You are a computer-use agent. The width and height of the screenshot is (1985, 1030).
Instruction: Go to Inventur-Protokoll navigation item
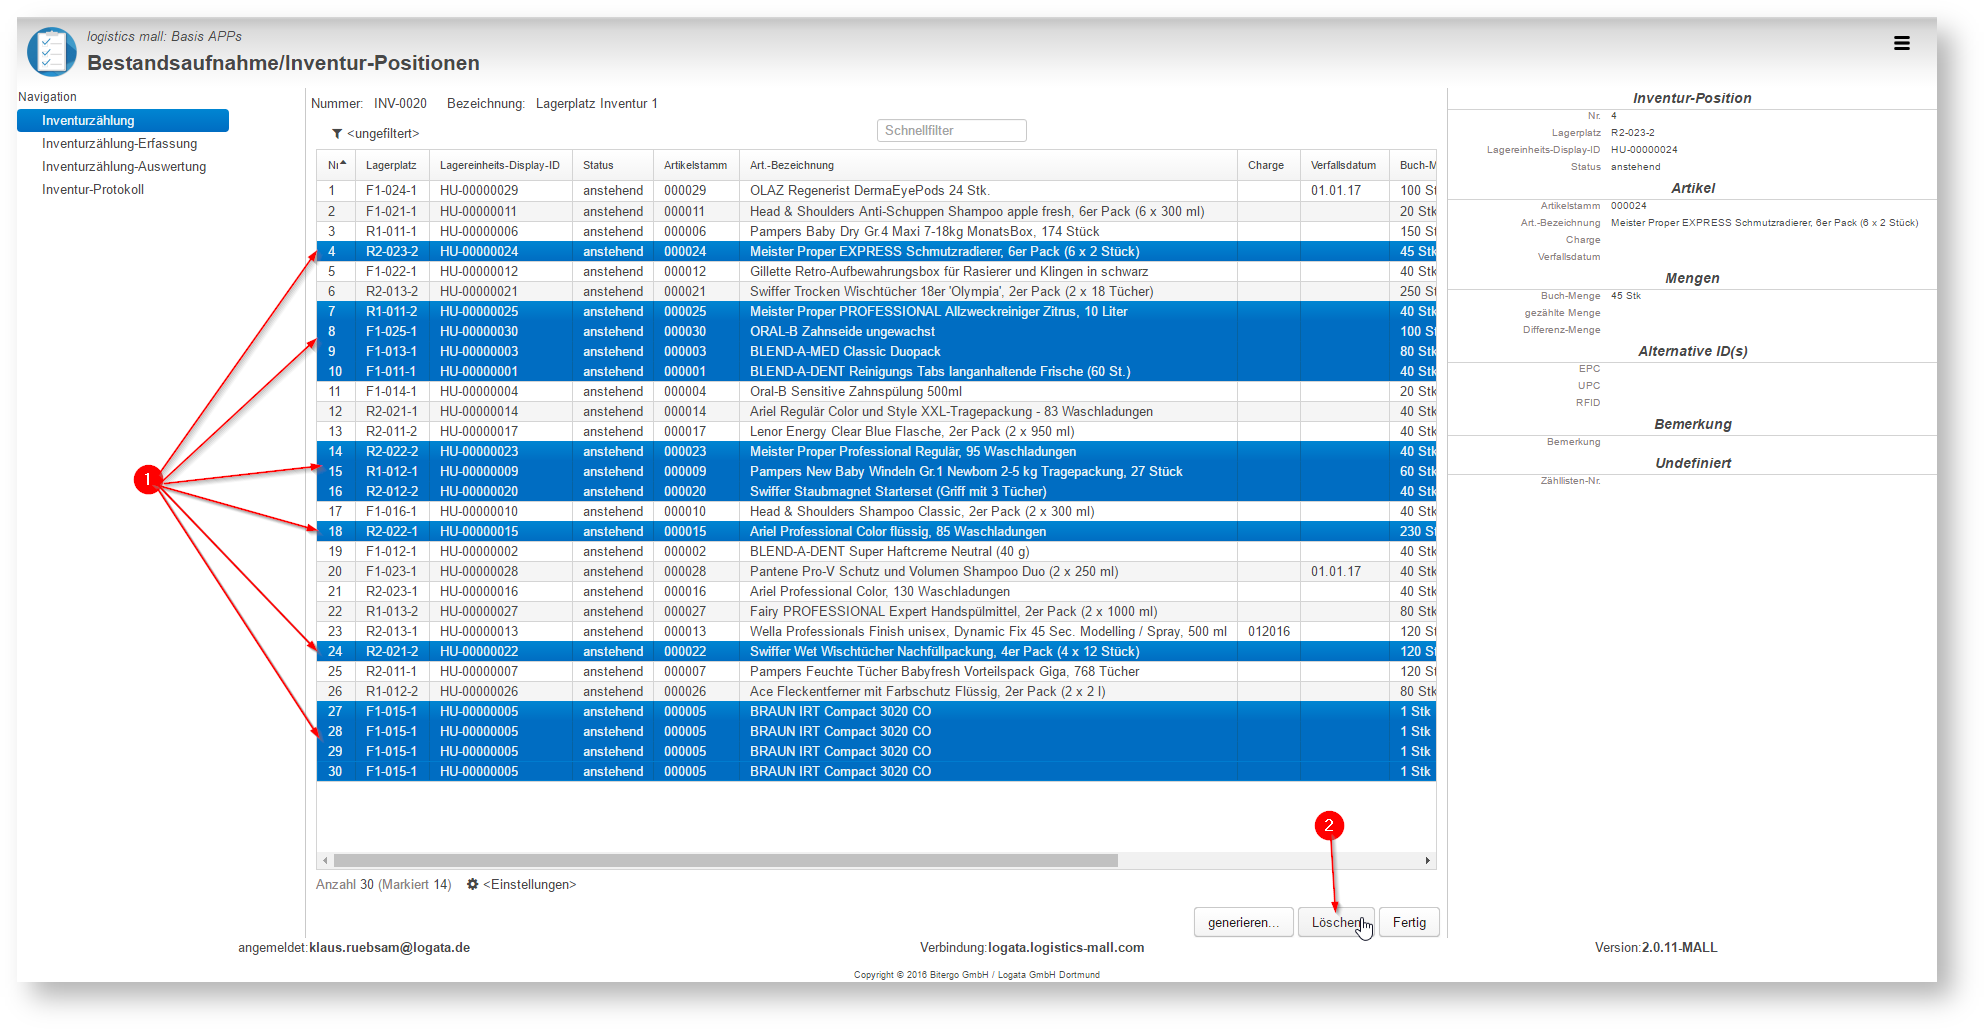(x=93, y=189)
